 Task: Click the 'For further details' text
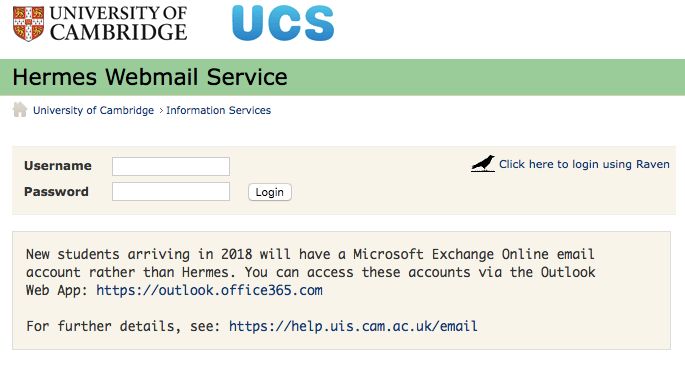(123, 326)
